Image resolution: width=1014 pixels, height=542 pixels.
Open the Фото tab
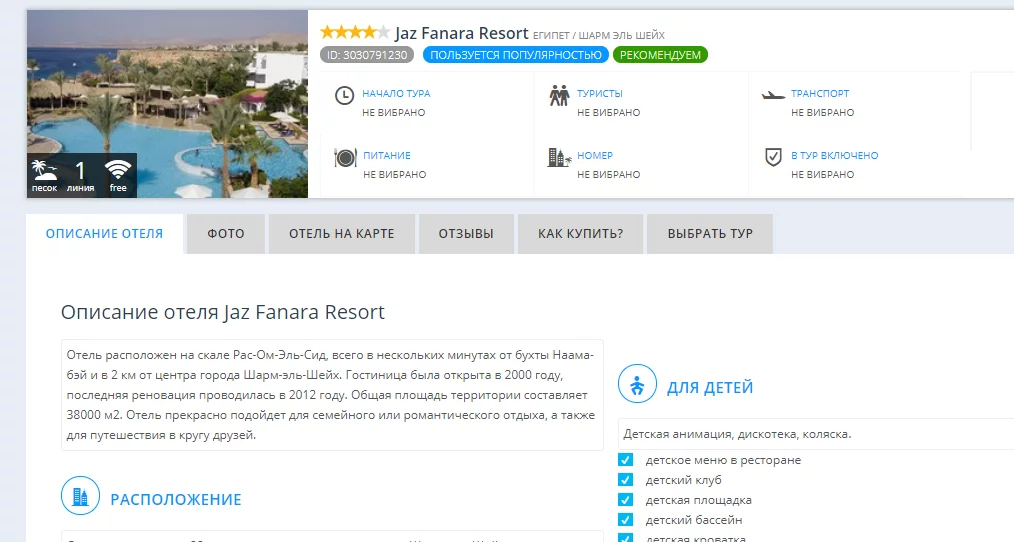(226, 233)
